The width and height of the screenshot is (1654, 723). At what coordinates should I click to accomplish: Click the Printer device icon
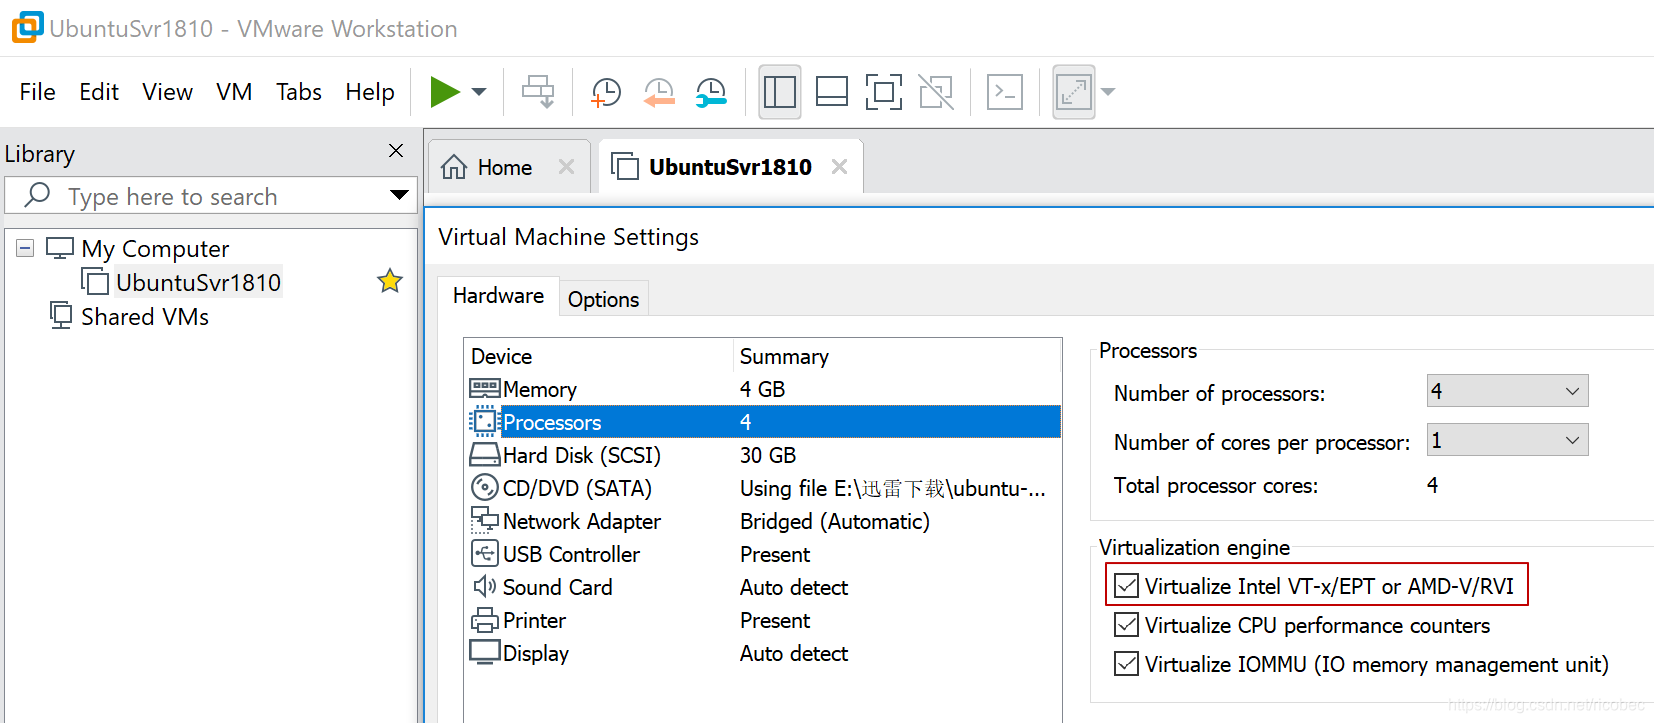click(485, 620)
